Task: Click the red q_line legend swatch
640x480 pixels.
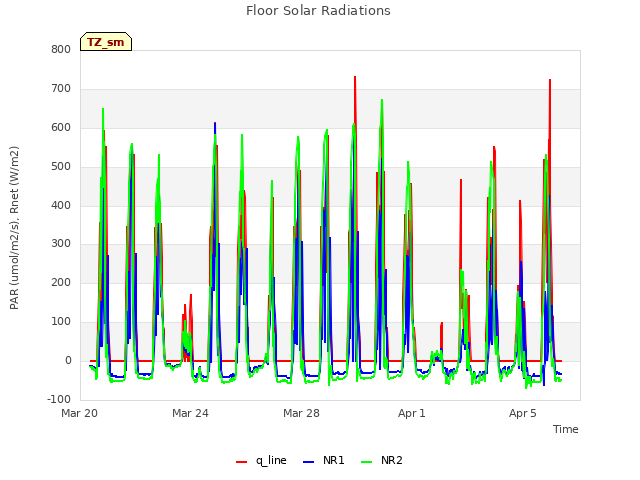Action: pos(242,462)
